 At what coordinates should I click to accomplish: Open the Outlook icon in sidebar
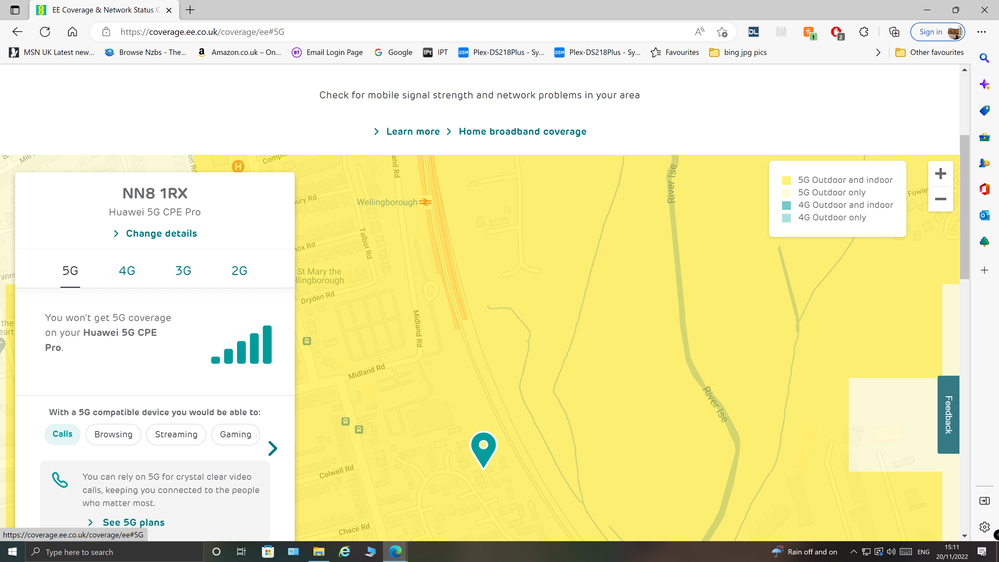pos(984,215)
